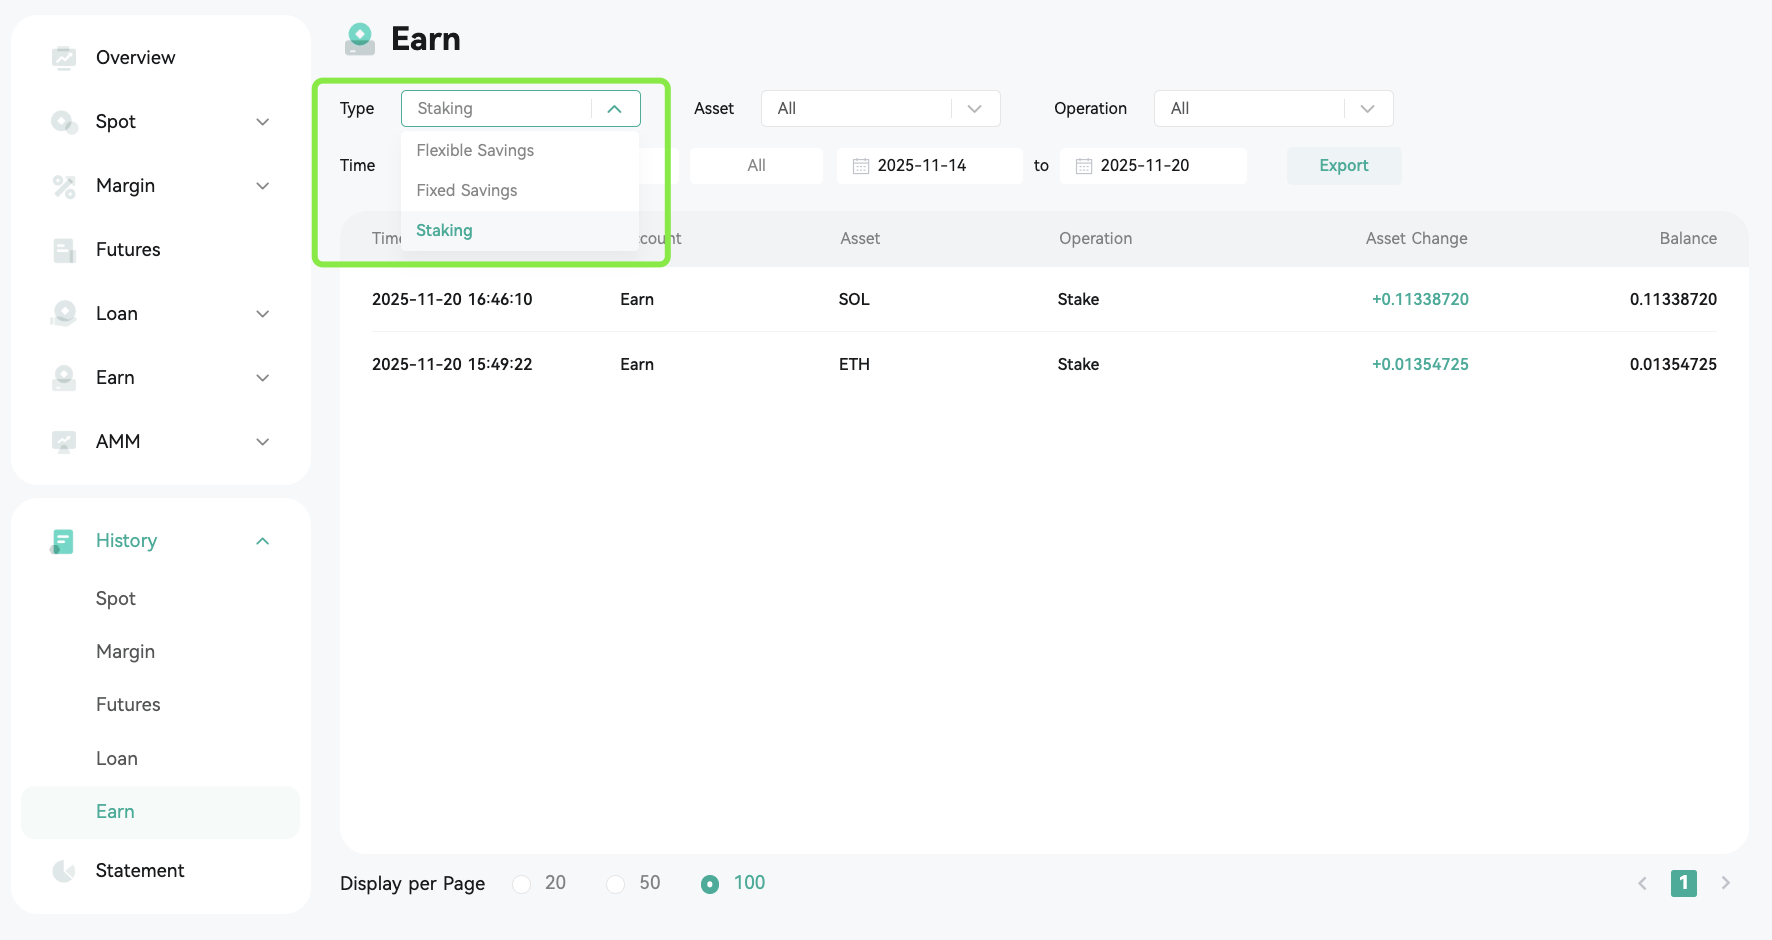Open the Operation filter dropdown
This screenshot has height=940, width=1772.
[x=1273, y=108]
